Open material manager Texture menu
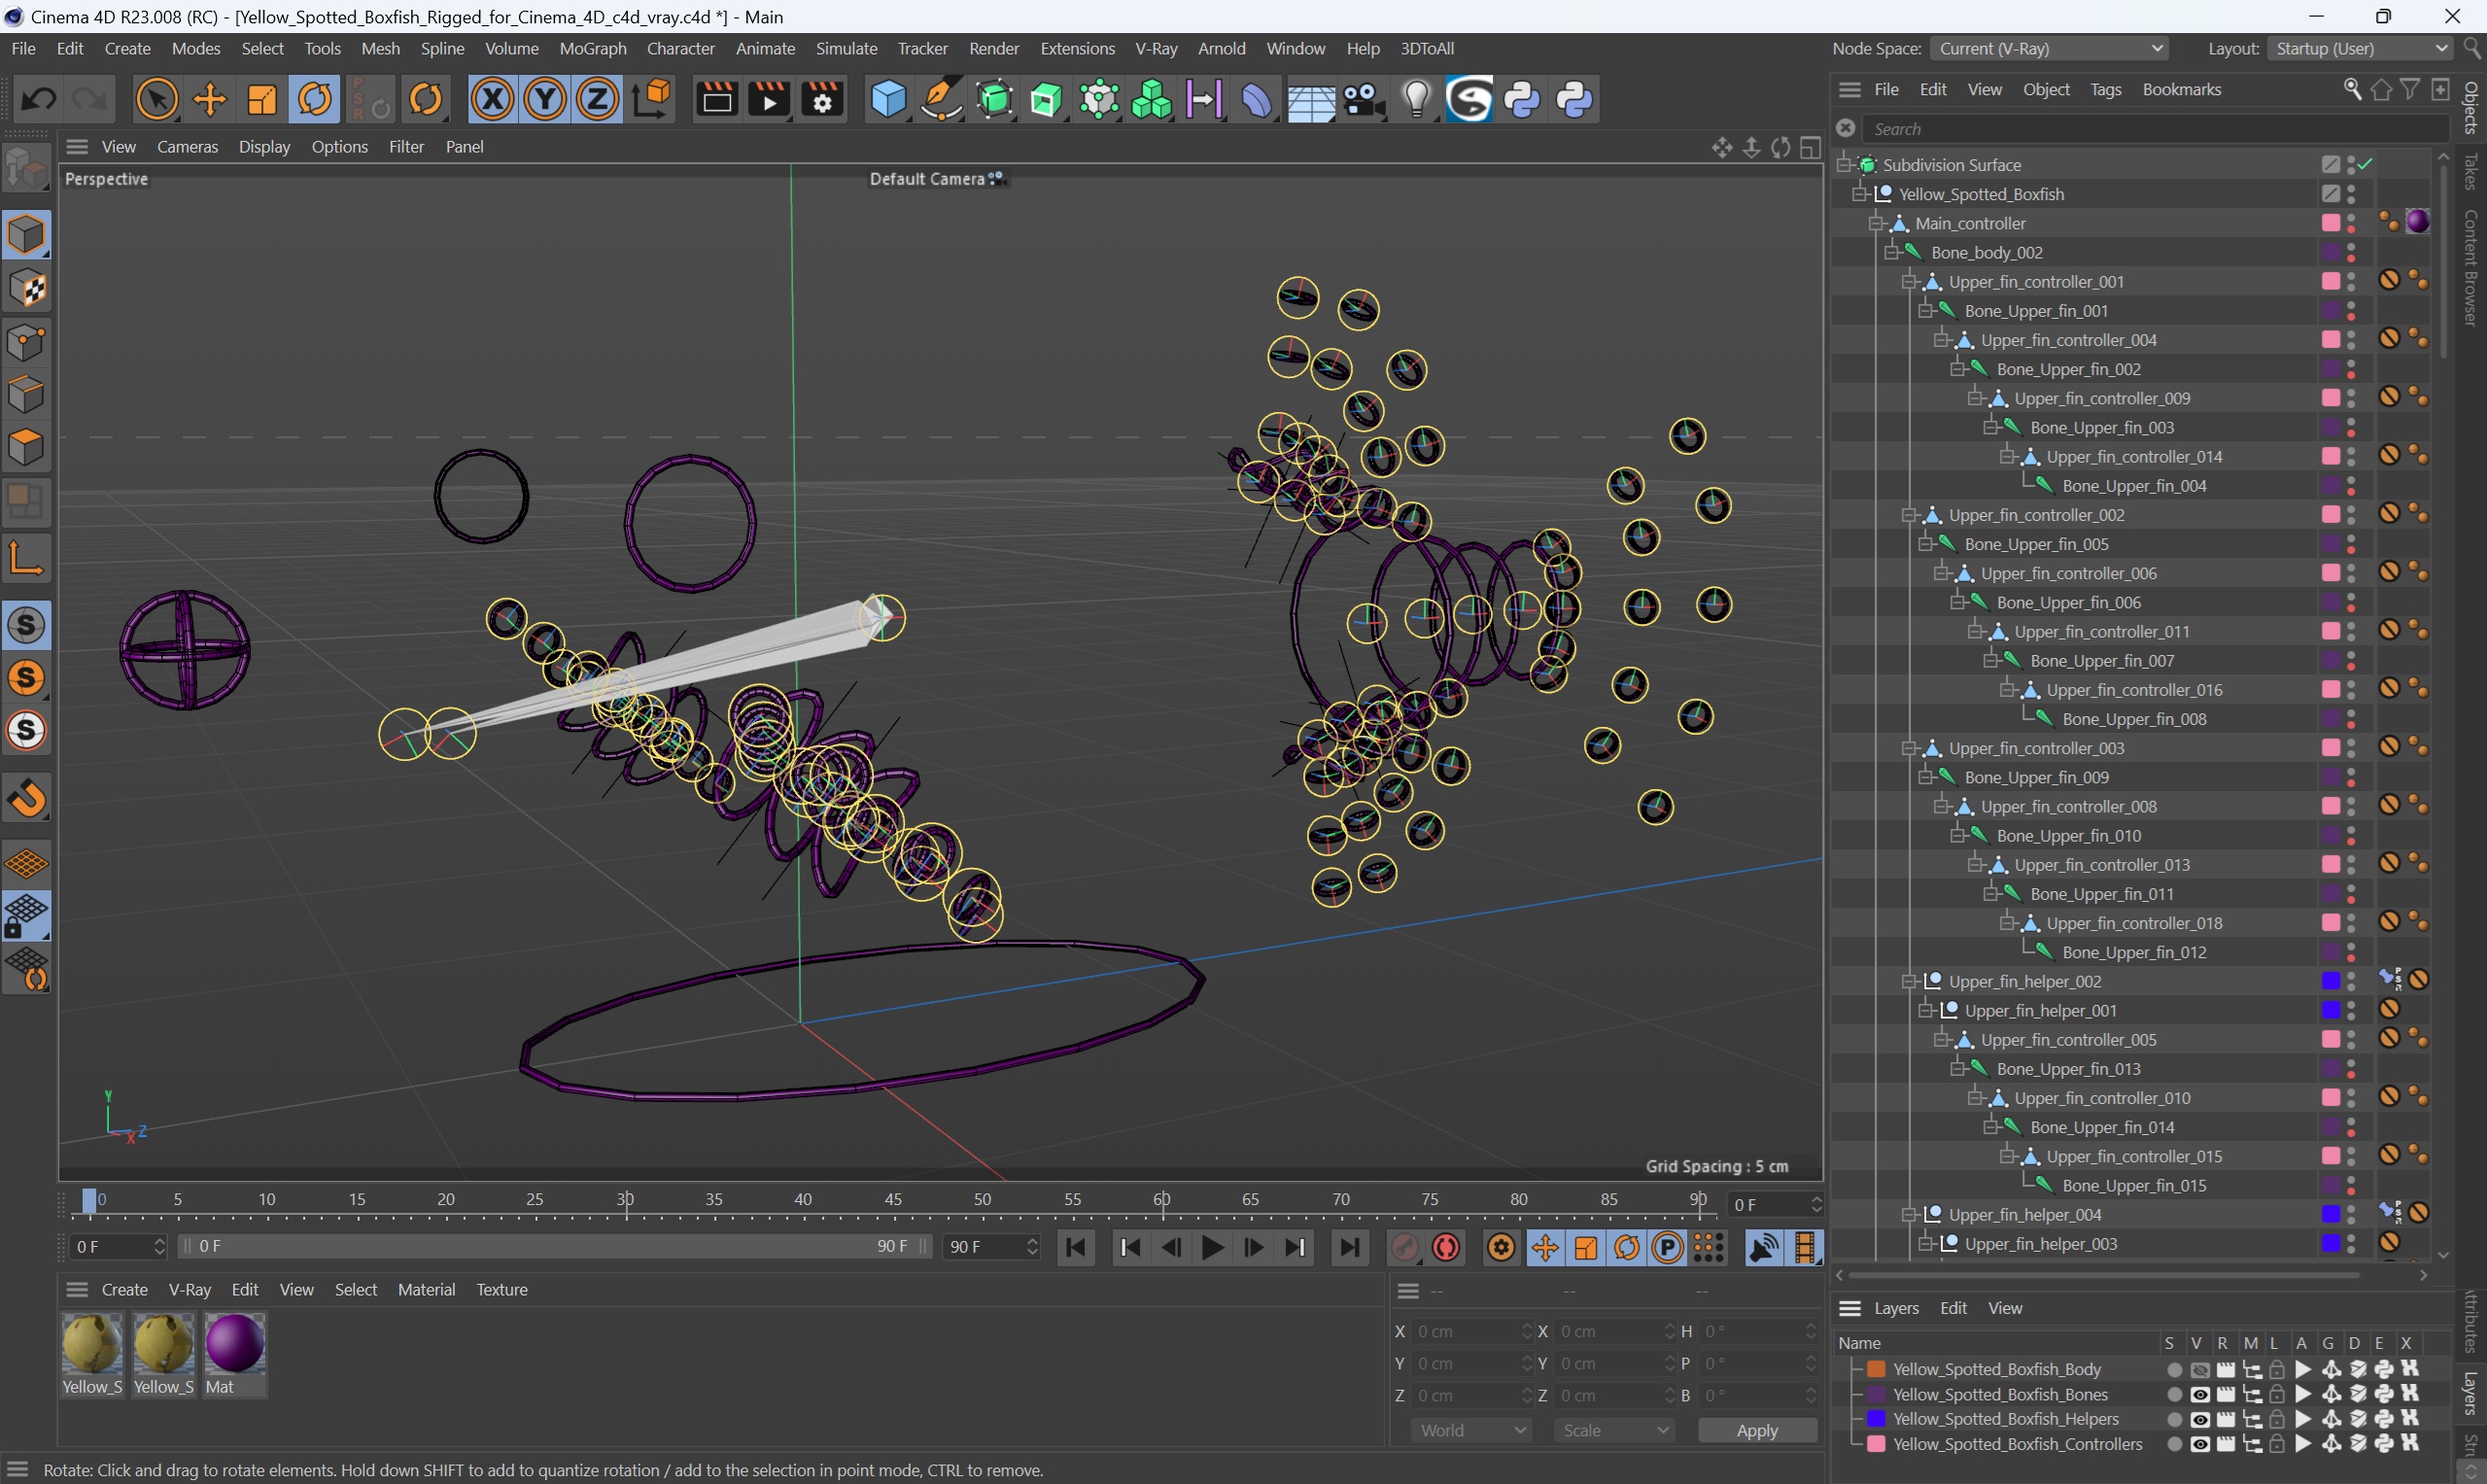The width and height of the screenshot is (2487, 1484). click(x=502, y=1289)
